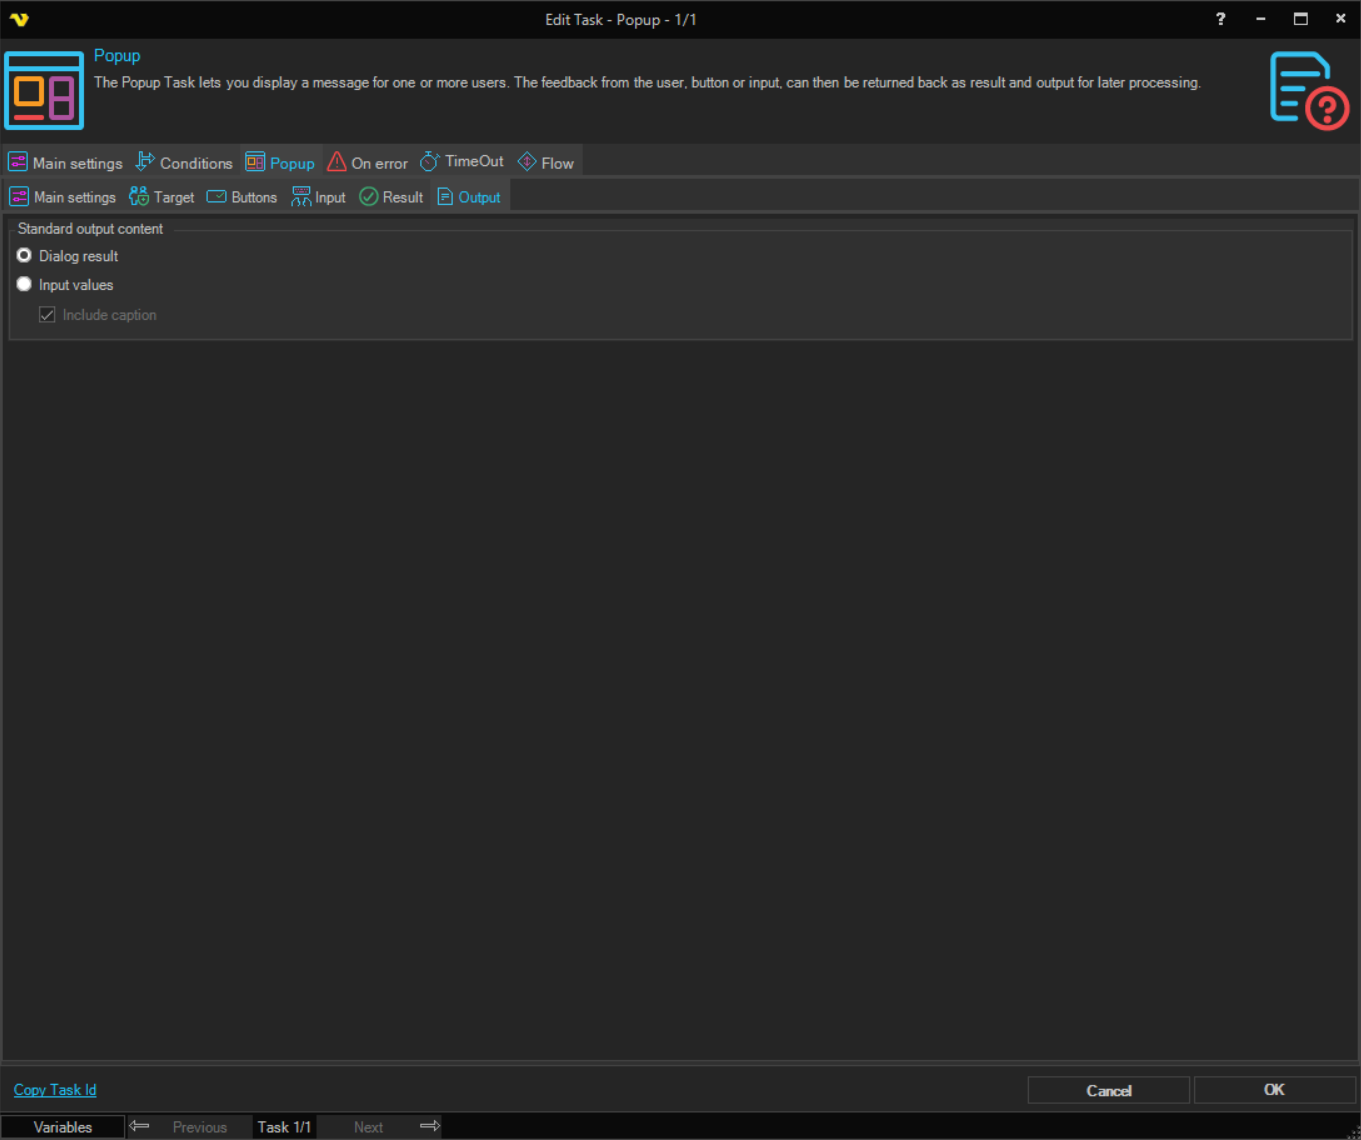Click the Copy Task Id link
The image size is (1361, 1140).
[55, 1090]
